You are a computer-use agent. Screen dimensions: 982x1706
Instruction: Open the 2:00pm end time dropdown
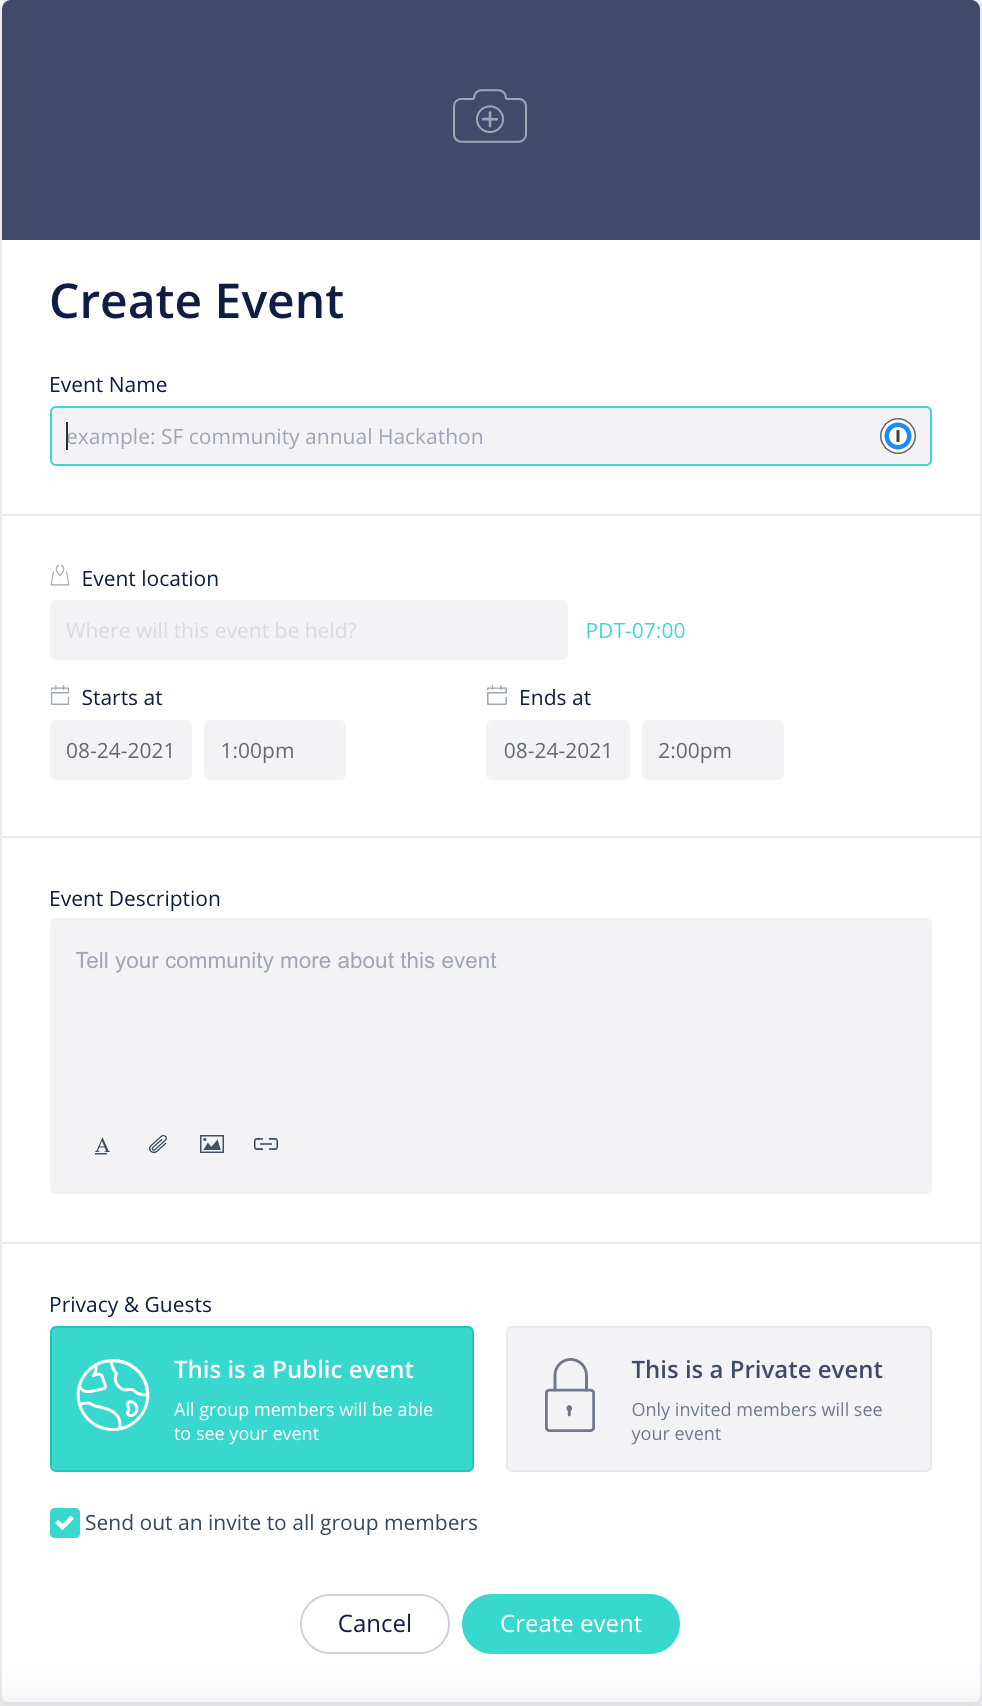click(713, 750)
